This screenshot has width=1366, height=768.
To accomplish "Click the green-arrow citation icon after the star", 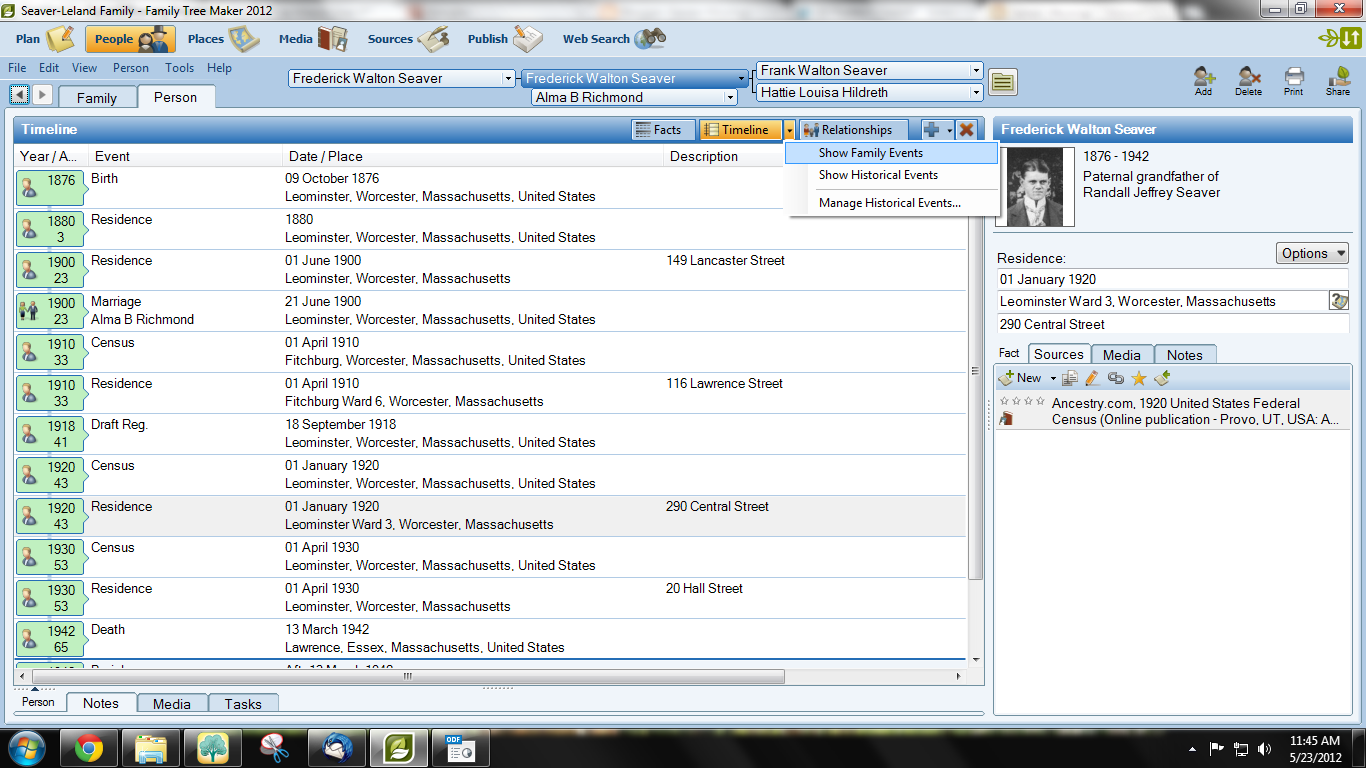I will click(1161, 378).
